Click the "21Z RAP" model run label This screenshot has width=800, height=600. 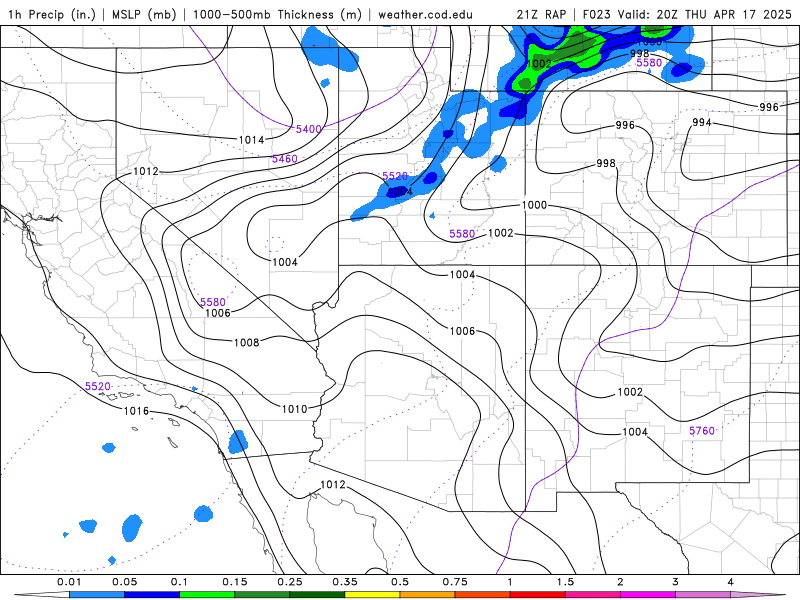point(541,14)
